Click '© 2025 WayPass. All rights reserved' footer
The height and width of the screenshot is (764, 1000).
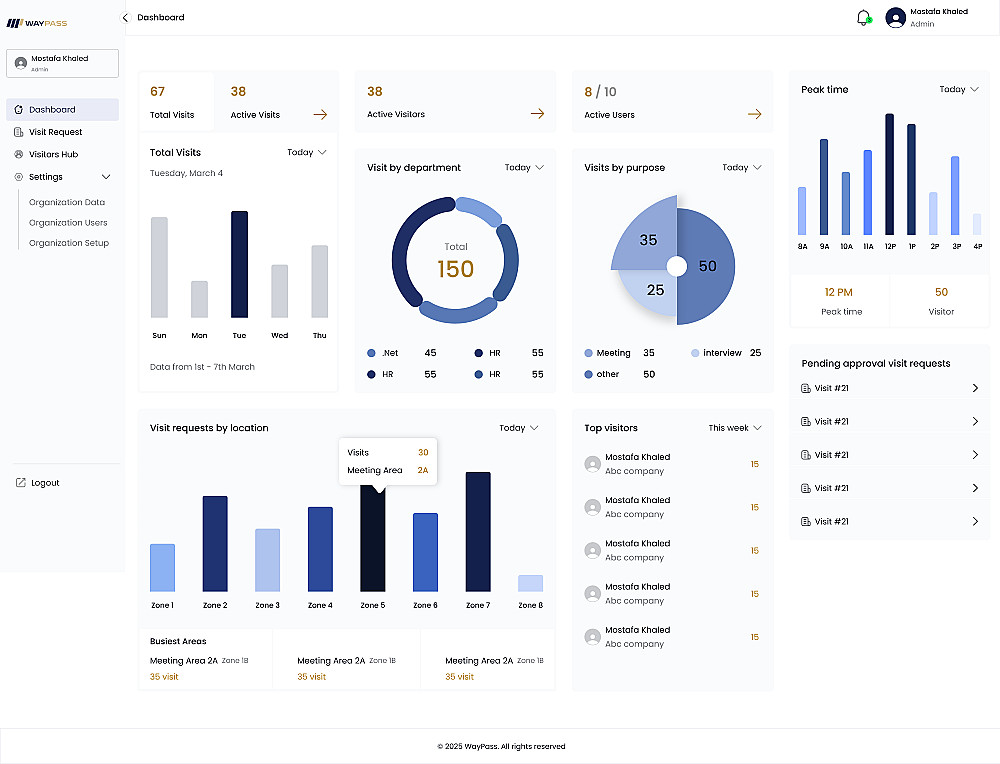pos(501,746)
